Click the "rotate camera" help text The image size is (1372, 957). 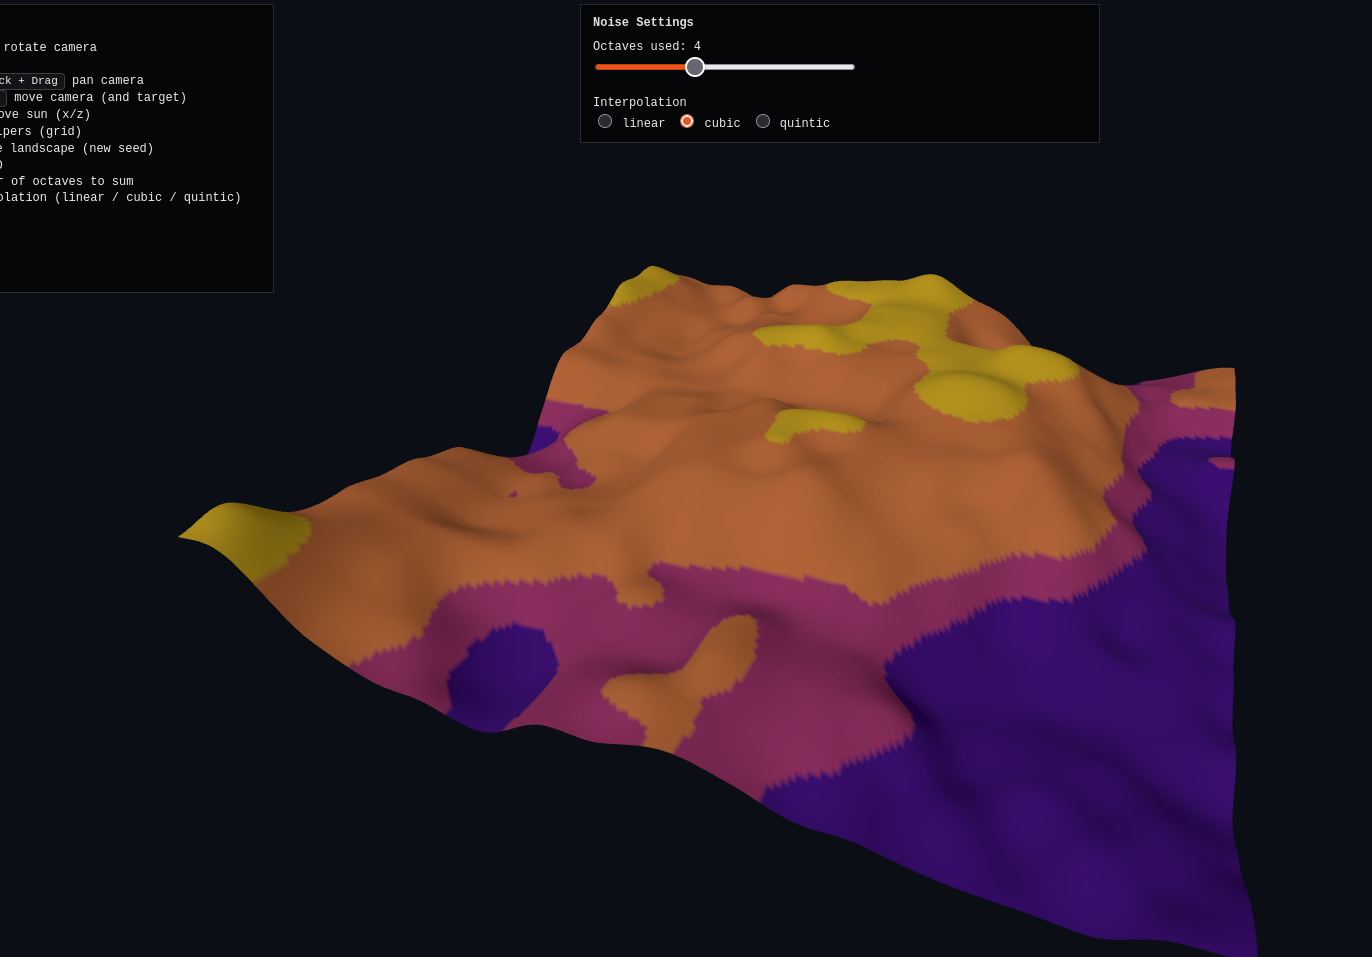(50, 48)
